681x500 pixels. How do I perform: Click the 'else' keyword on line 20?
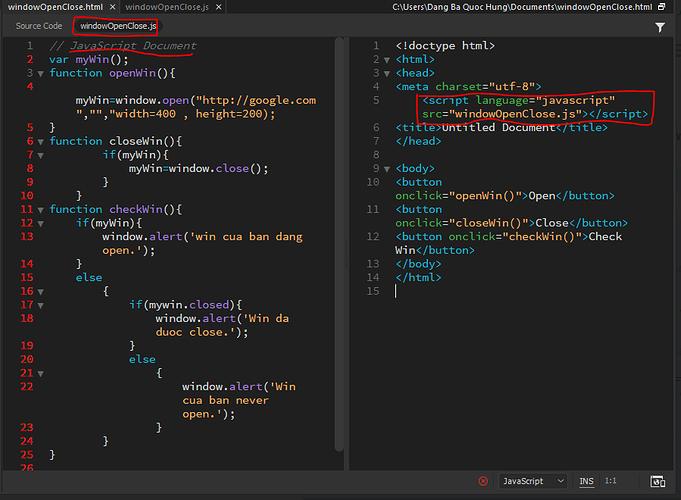[142, 359]
